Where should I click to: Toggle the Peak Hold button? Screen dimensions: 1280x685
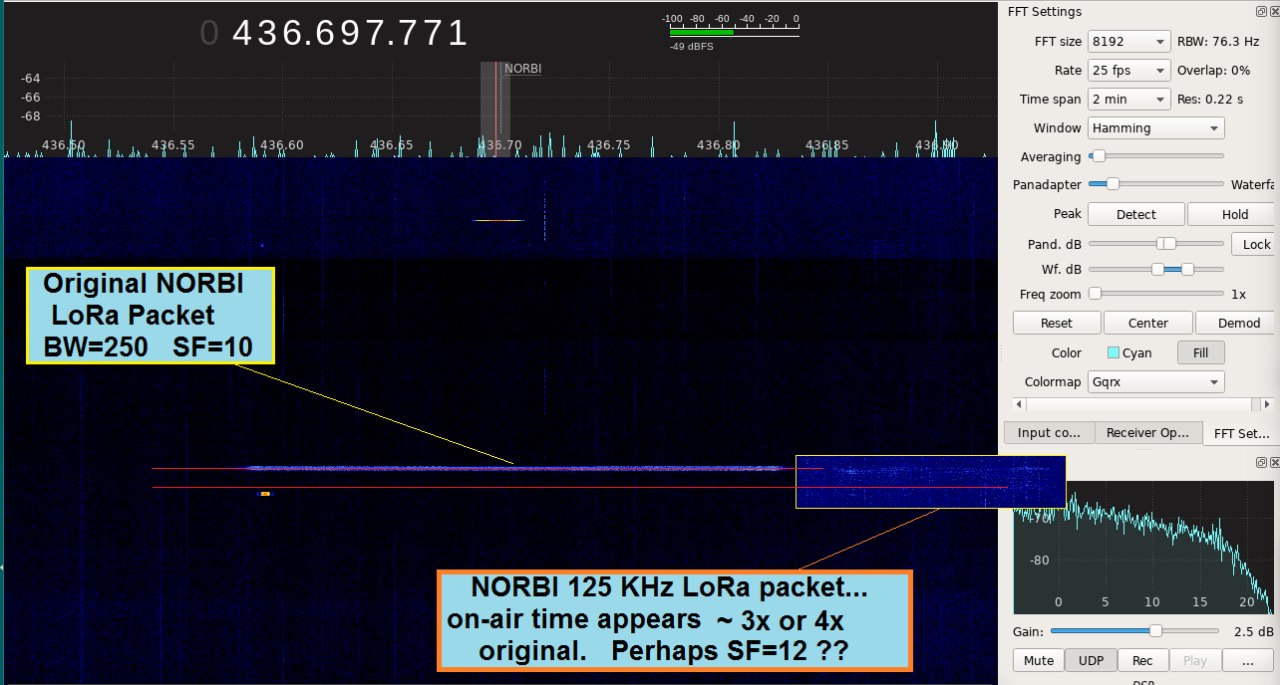1234,214
